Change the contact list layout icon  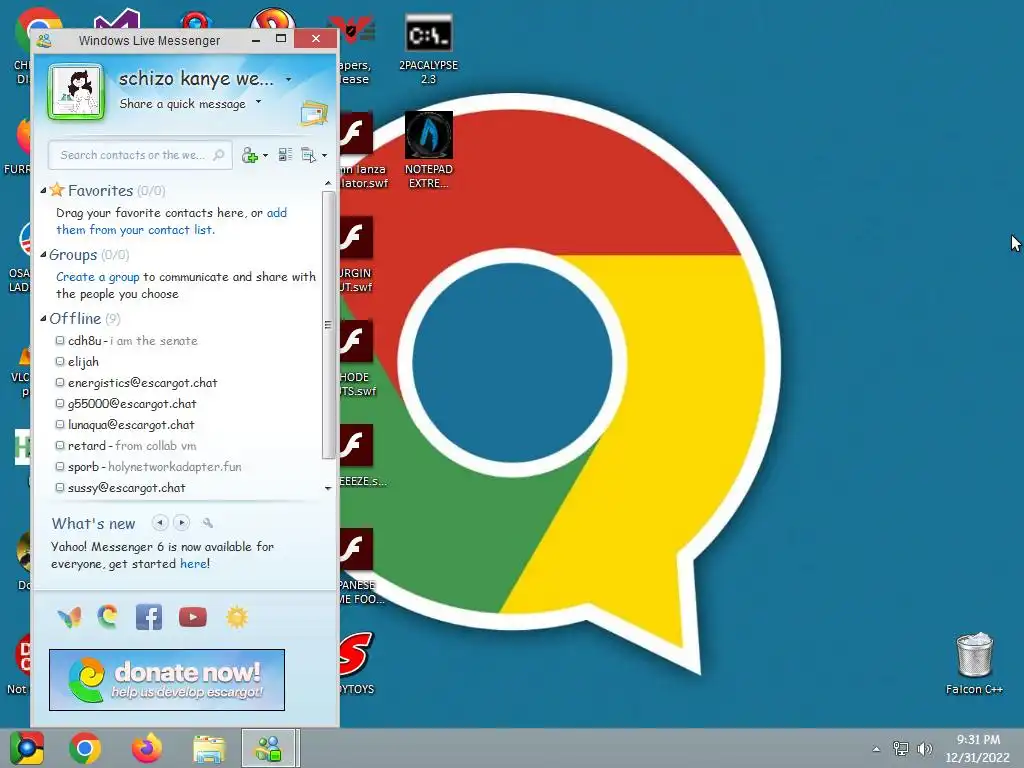point(285,155)
